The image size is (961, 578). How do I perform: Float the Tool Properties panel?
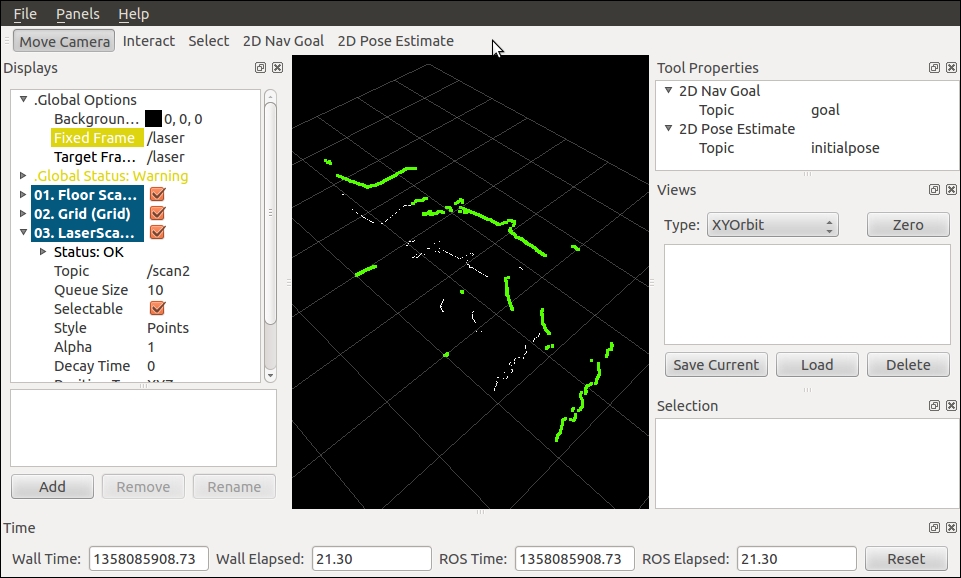click(934, 67)
